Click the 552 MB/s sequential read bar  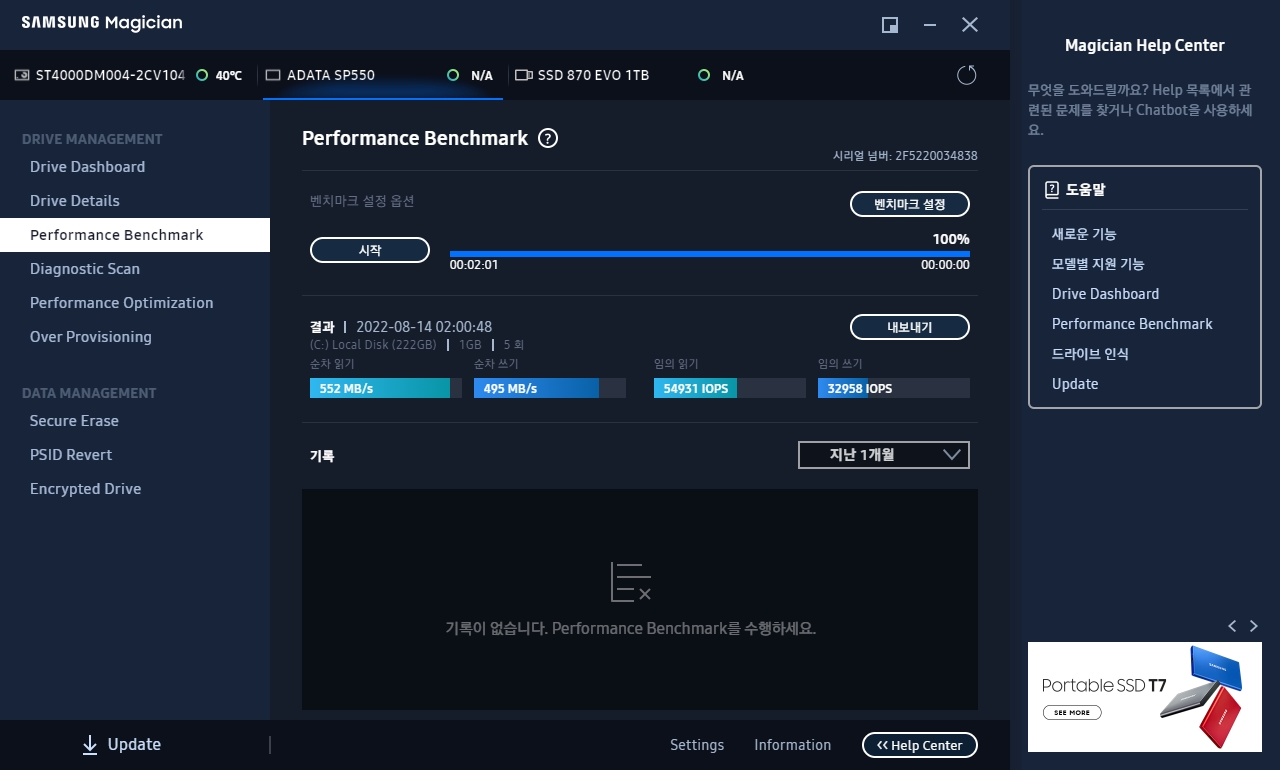tap(386, 388)
